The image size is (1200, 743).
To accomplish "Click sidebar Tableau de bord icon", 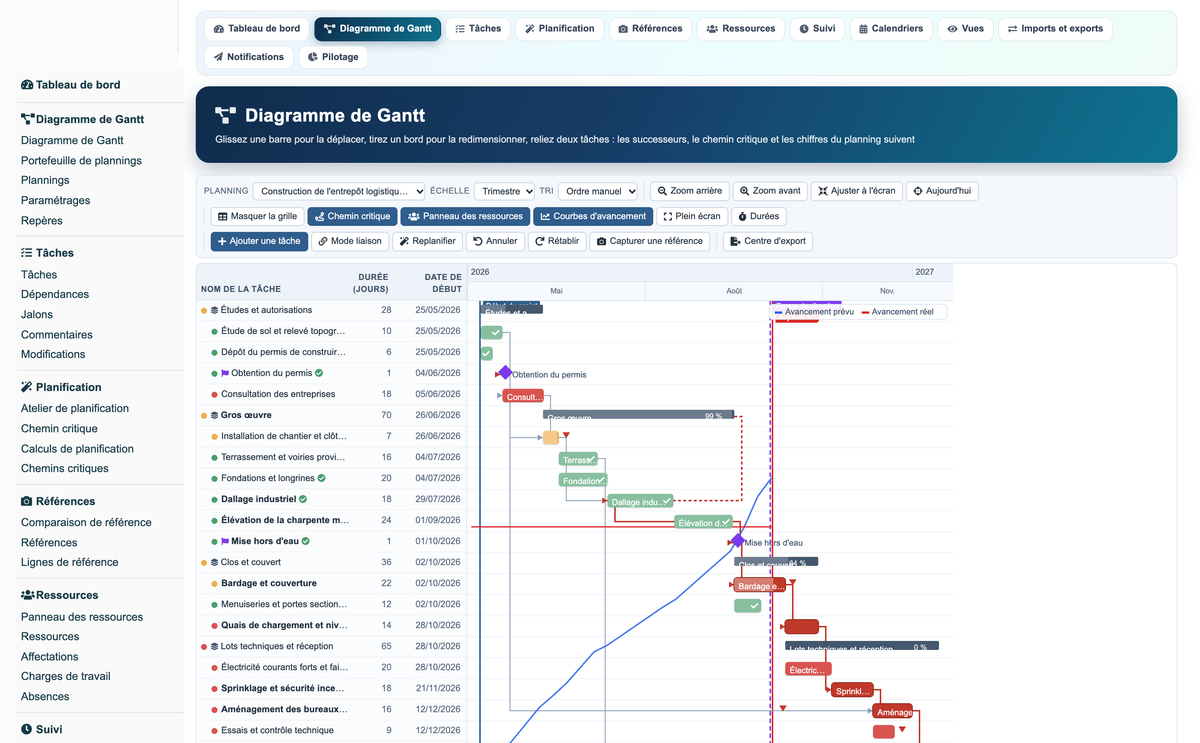I will pos(27,85).
